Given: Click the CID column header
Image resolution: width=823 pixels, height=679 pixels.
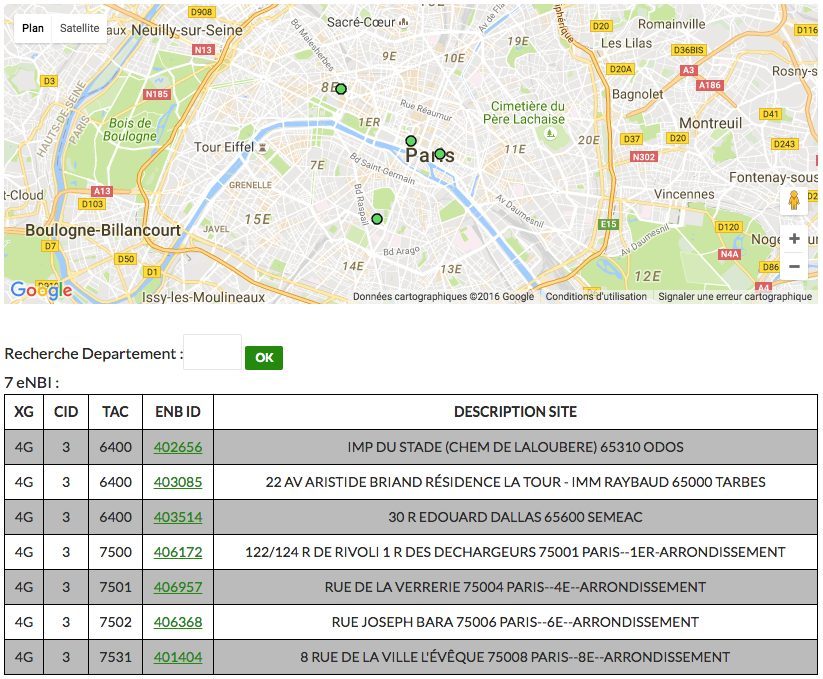Looking at the screenshot, I should [66, 411].
